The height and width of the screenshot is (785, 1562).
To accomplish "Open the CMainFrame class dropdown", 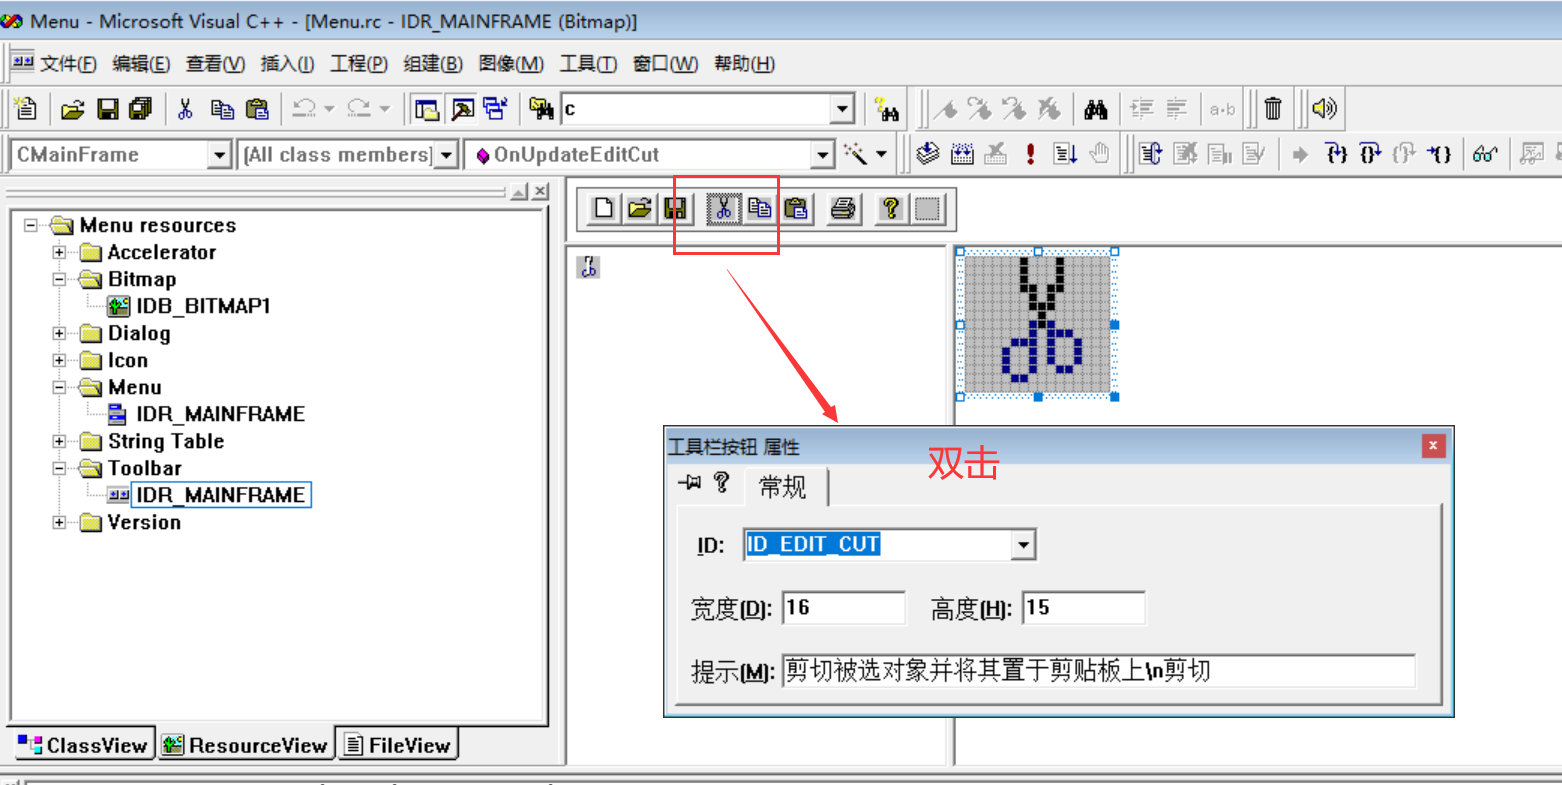I will pos(220,155).
